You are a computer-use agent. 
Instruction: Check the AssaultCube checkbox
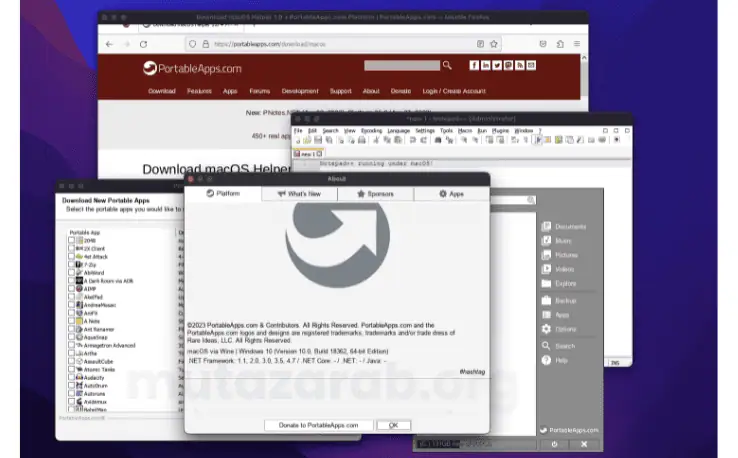click(72, 362)
